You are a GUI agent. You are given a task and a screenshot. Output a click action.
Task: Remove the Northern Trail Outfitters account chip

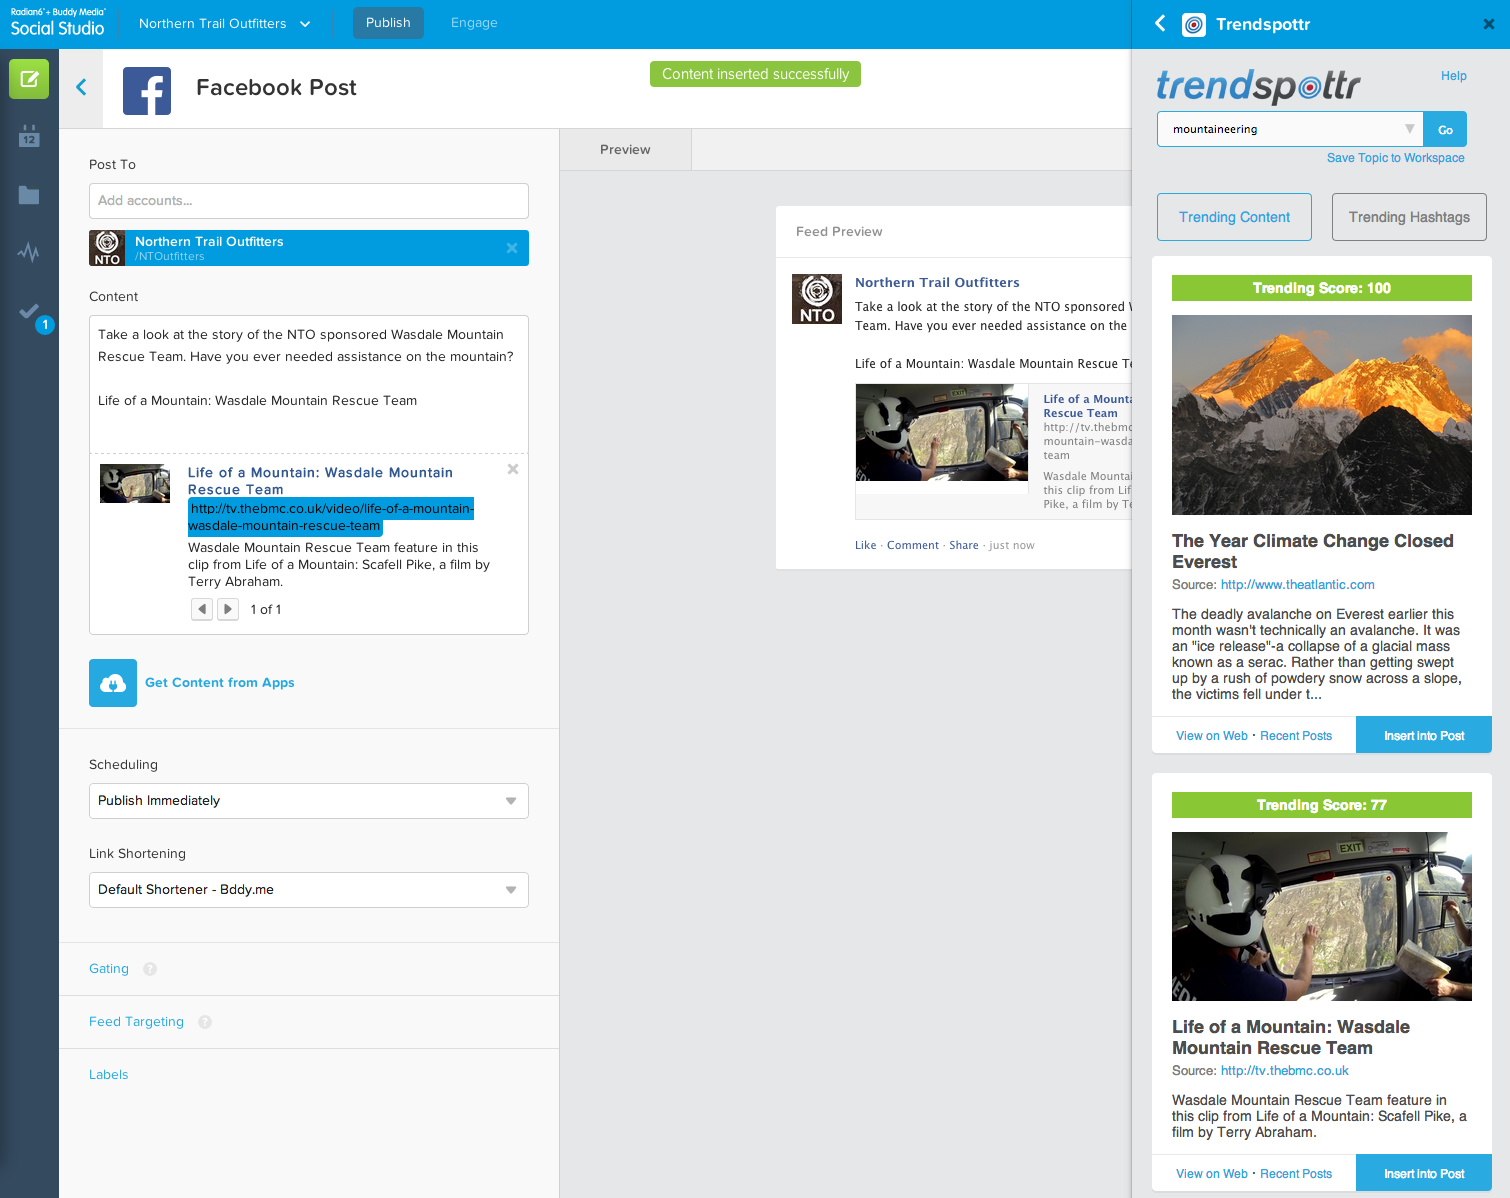(512, 248)
